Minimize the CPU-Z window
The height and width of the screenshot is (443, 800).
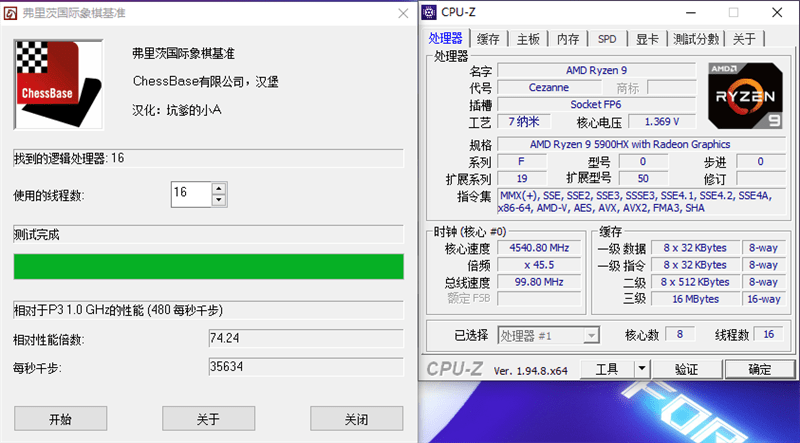(x=690, y=13)
